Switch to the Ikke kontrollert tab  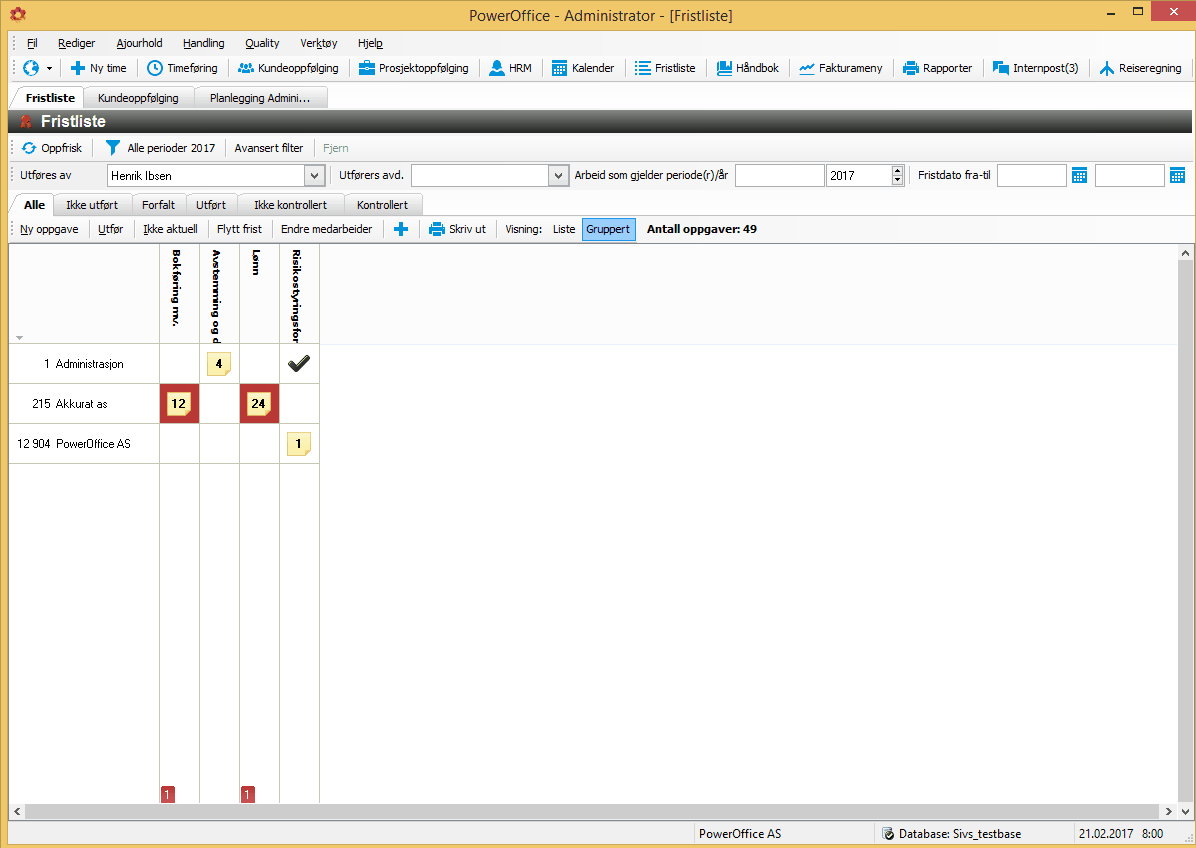[291, 205]
